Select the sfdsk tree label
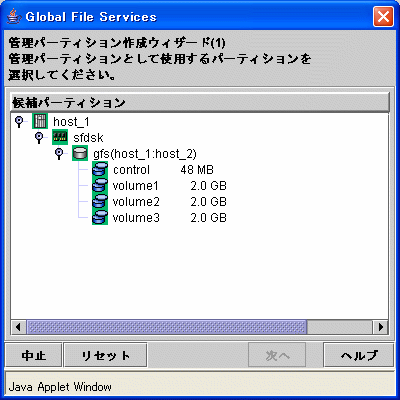Image resolution: width=400 pixels, height=400 pixels. click(88, 138)
